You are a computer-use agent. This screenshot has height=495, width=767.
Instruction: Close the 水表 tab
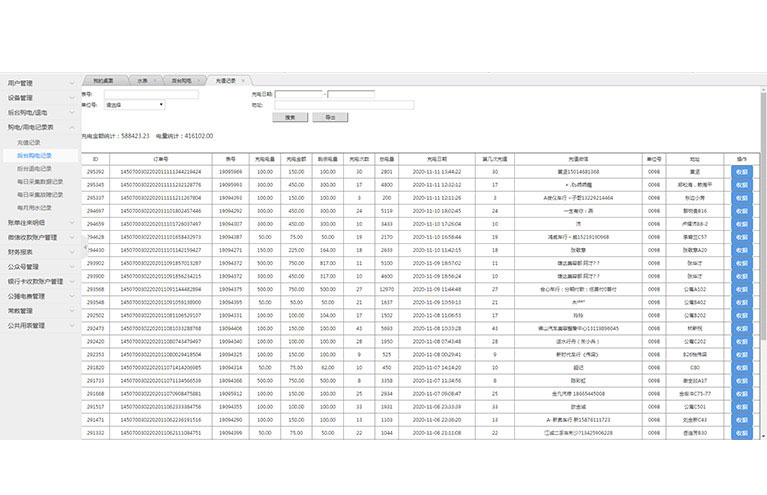coord(155,81)
